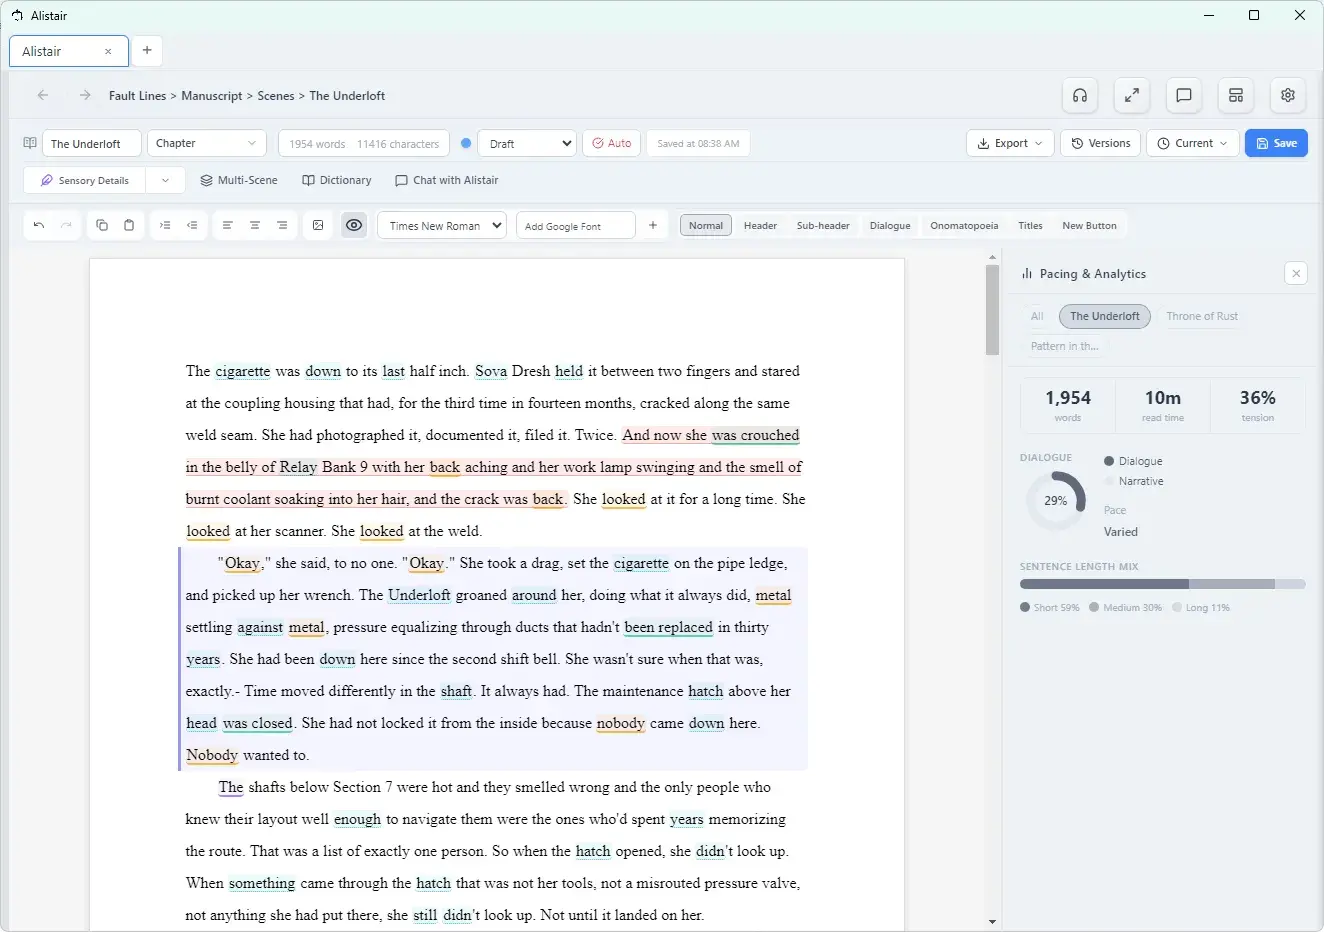Expand the Draft status dropdown
This screenshot has height=932, width=1324.
[527, 143]
